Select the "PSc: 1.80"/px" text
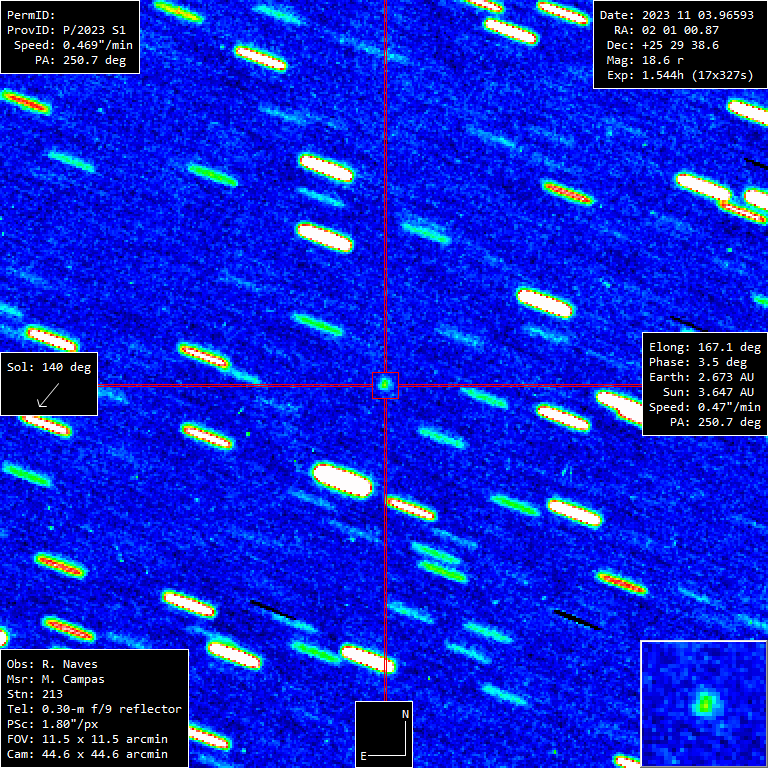768x768 pixels. pyautogui.click(x=52, y=724)
